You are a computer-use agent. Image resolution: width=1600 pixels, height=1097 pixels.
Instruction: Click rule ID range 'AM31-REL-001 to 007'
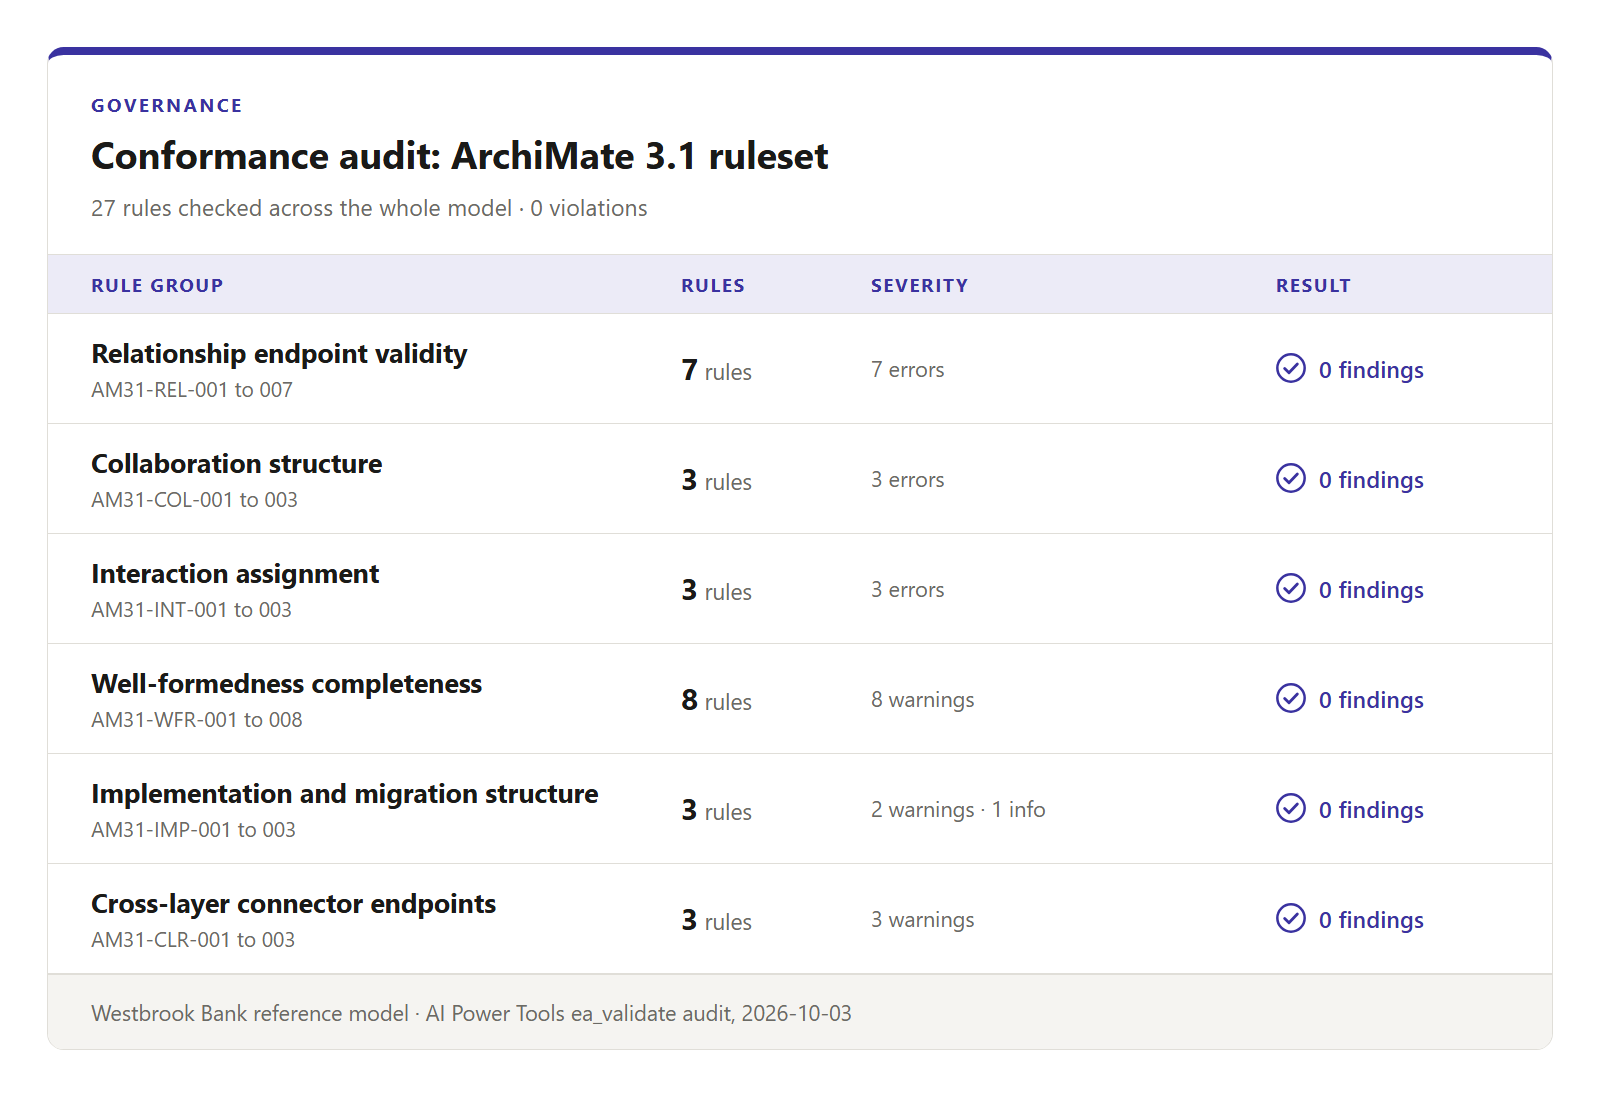[192, 390]
